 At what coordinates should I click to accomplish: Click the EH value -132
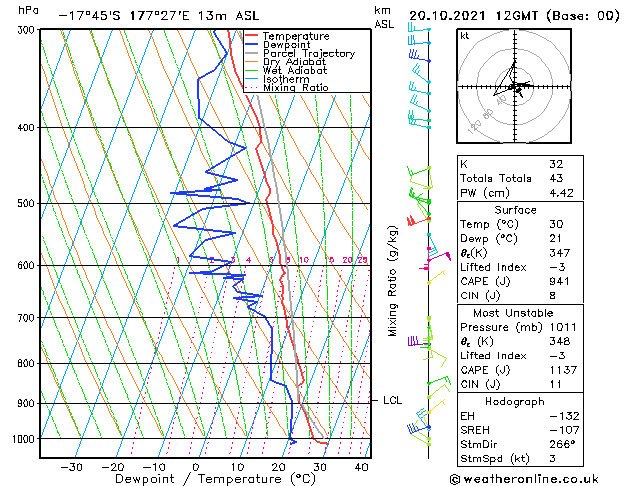(564, 416)
